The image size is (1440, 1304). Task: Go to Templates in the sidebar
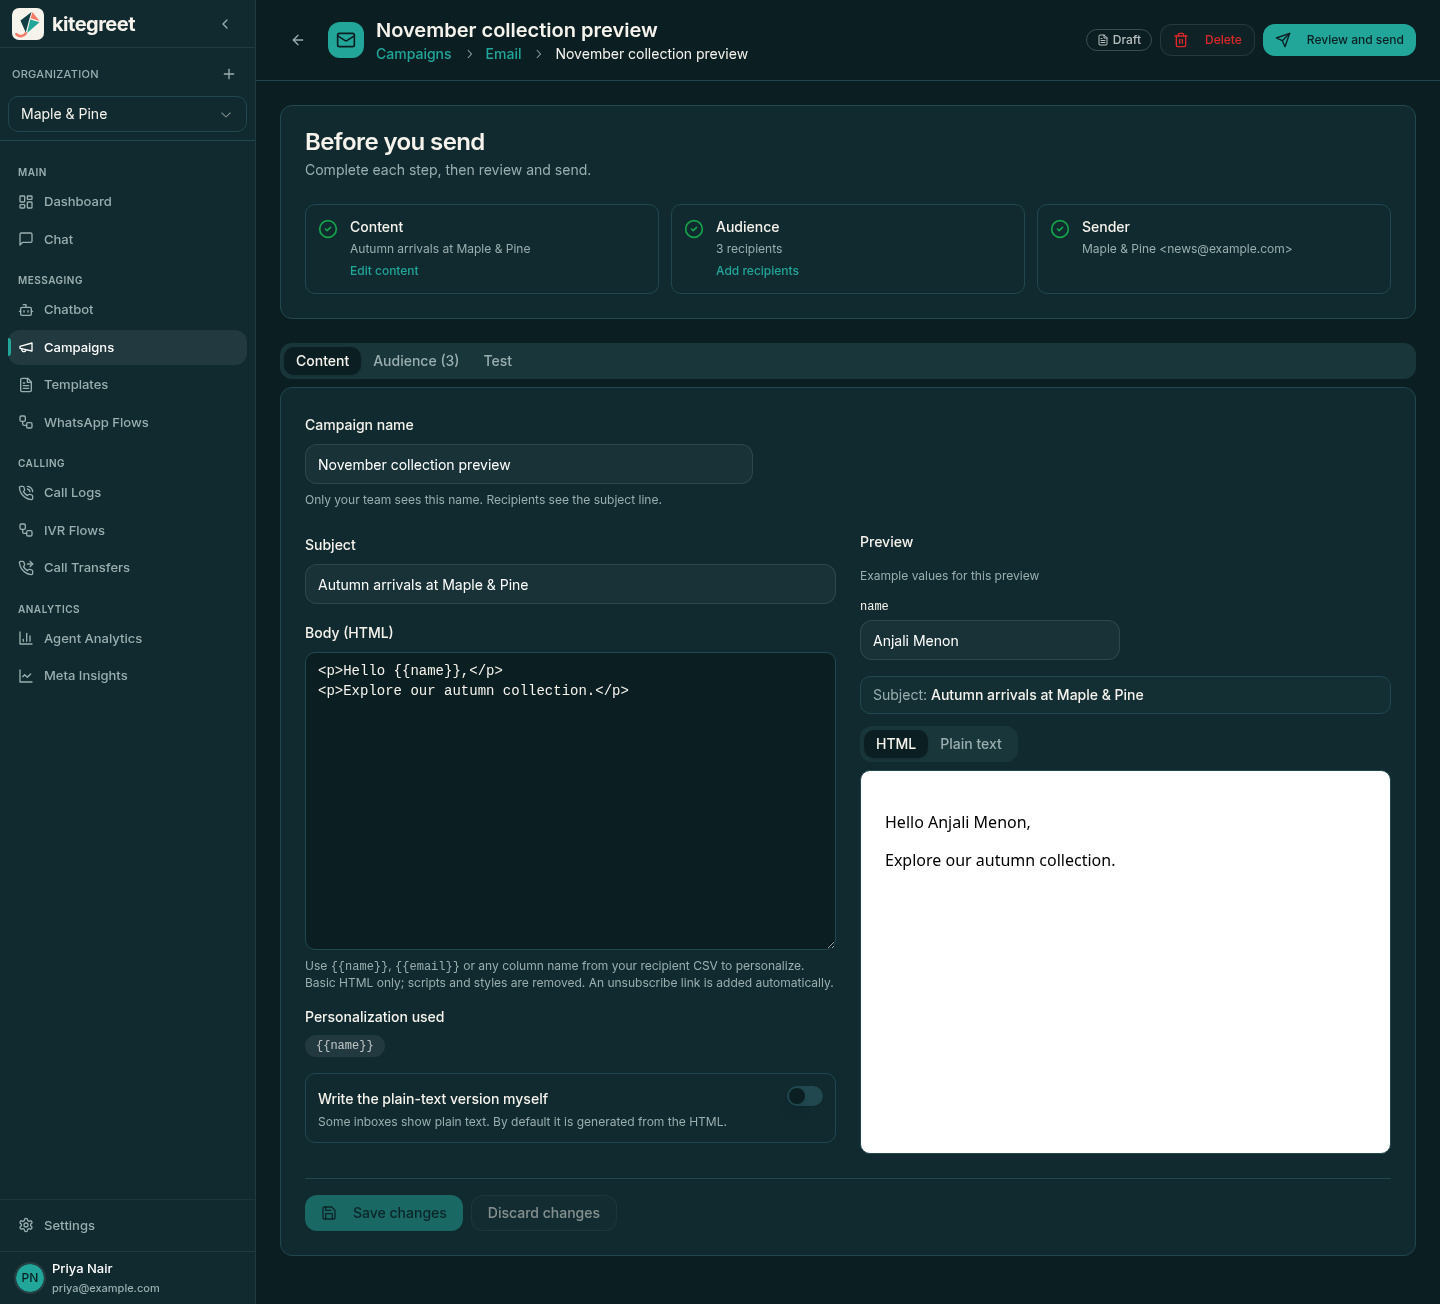pyautogui.click(x=127, y=385)
